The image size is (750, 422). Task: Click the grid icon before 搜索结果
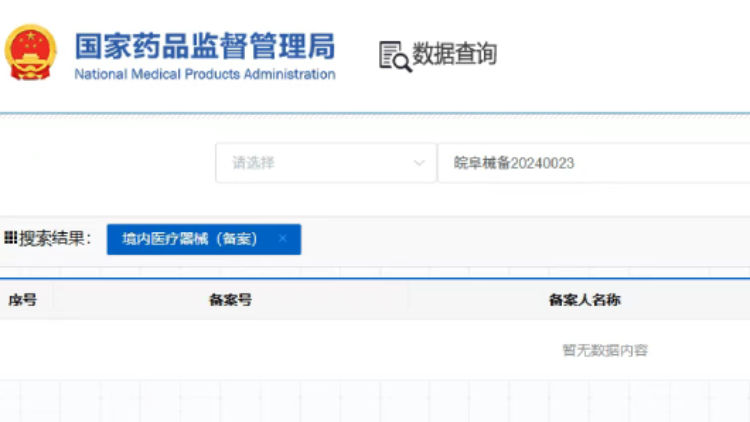[10, 238]
